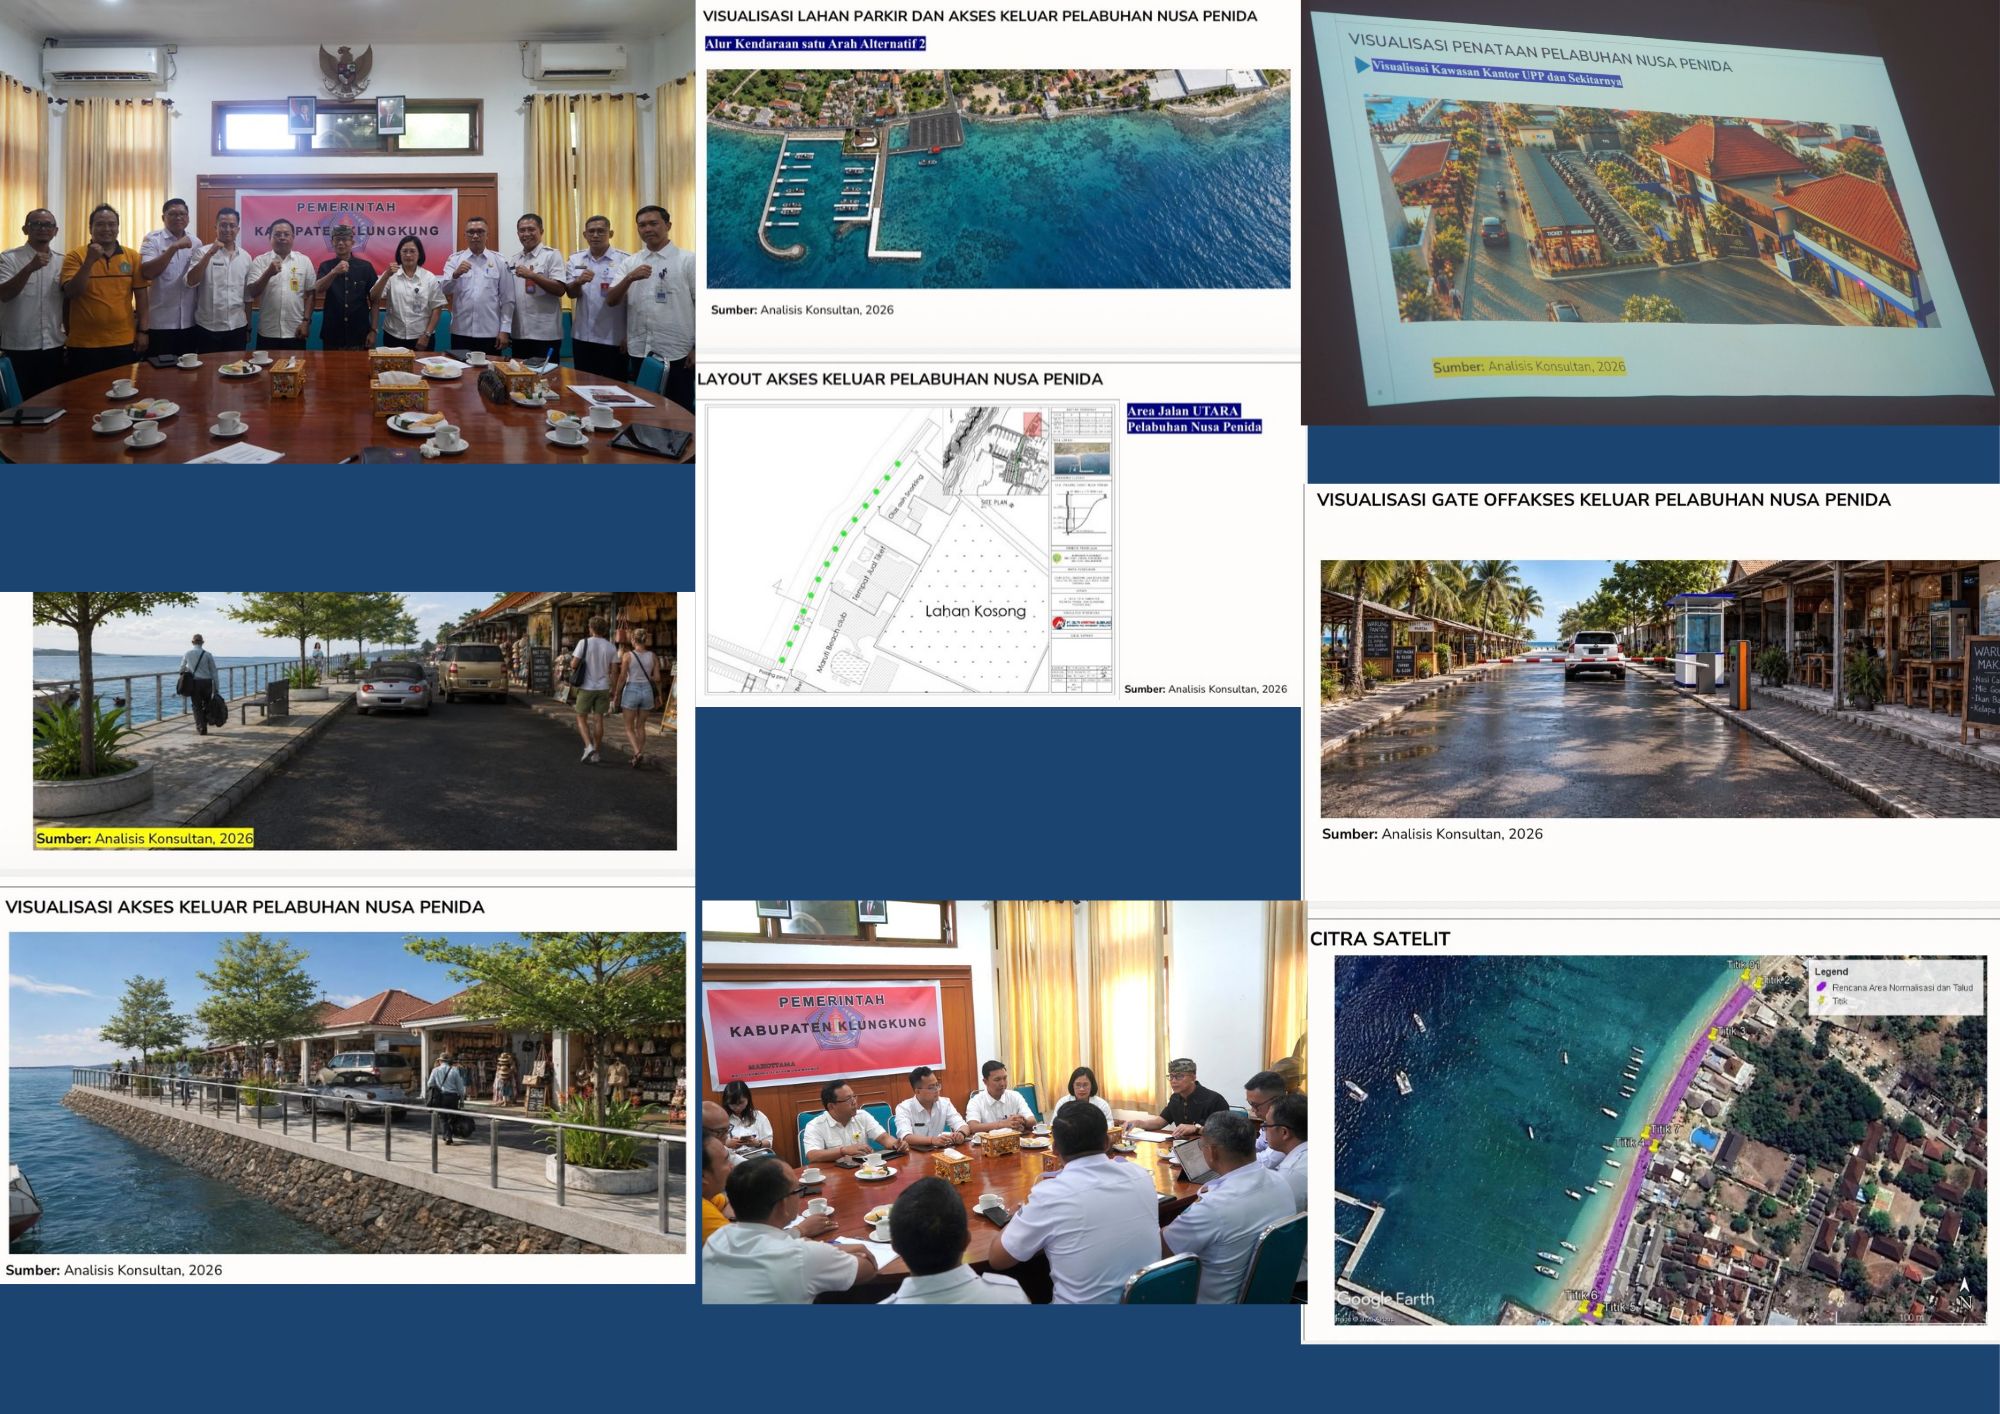Click the purple area symbol in the Legend

(1821, 987)
